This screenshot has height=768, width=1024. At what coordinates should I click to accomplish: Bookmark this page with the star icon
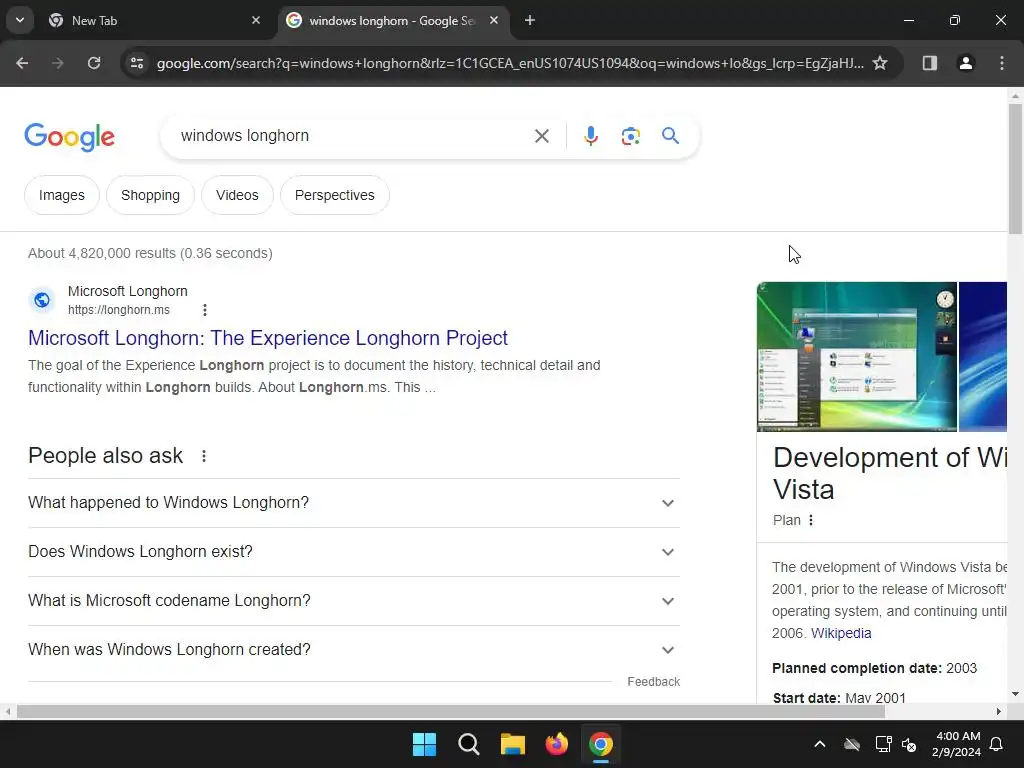pos(880,63)
